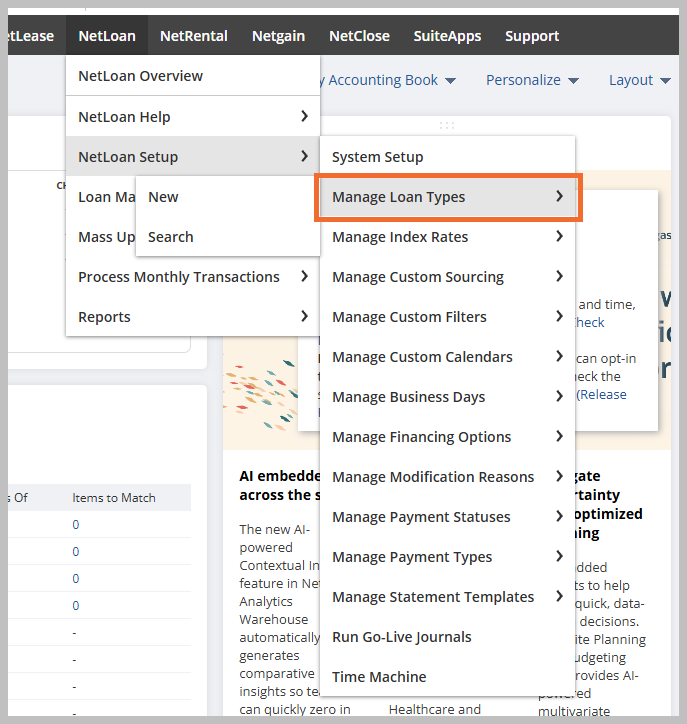Select Manage Modification Reasons entry

(x=447, y=477)
